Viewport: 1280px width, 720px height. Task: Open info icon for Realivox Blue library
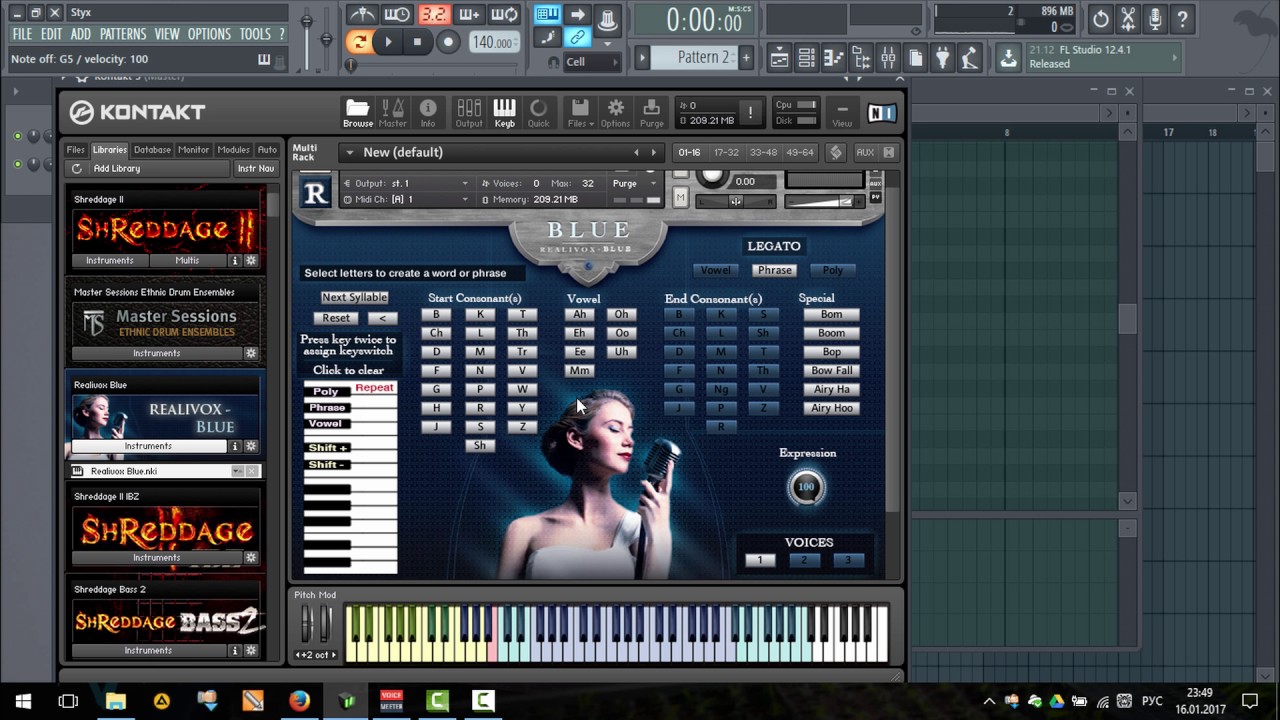click(235, 446)
